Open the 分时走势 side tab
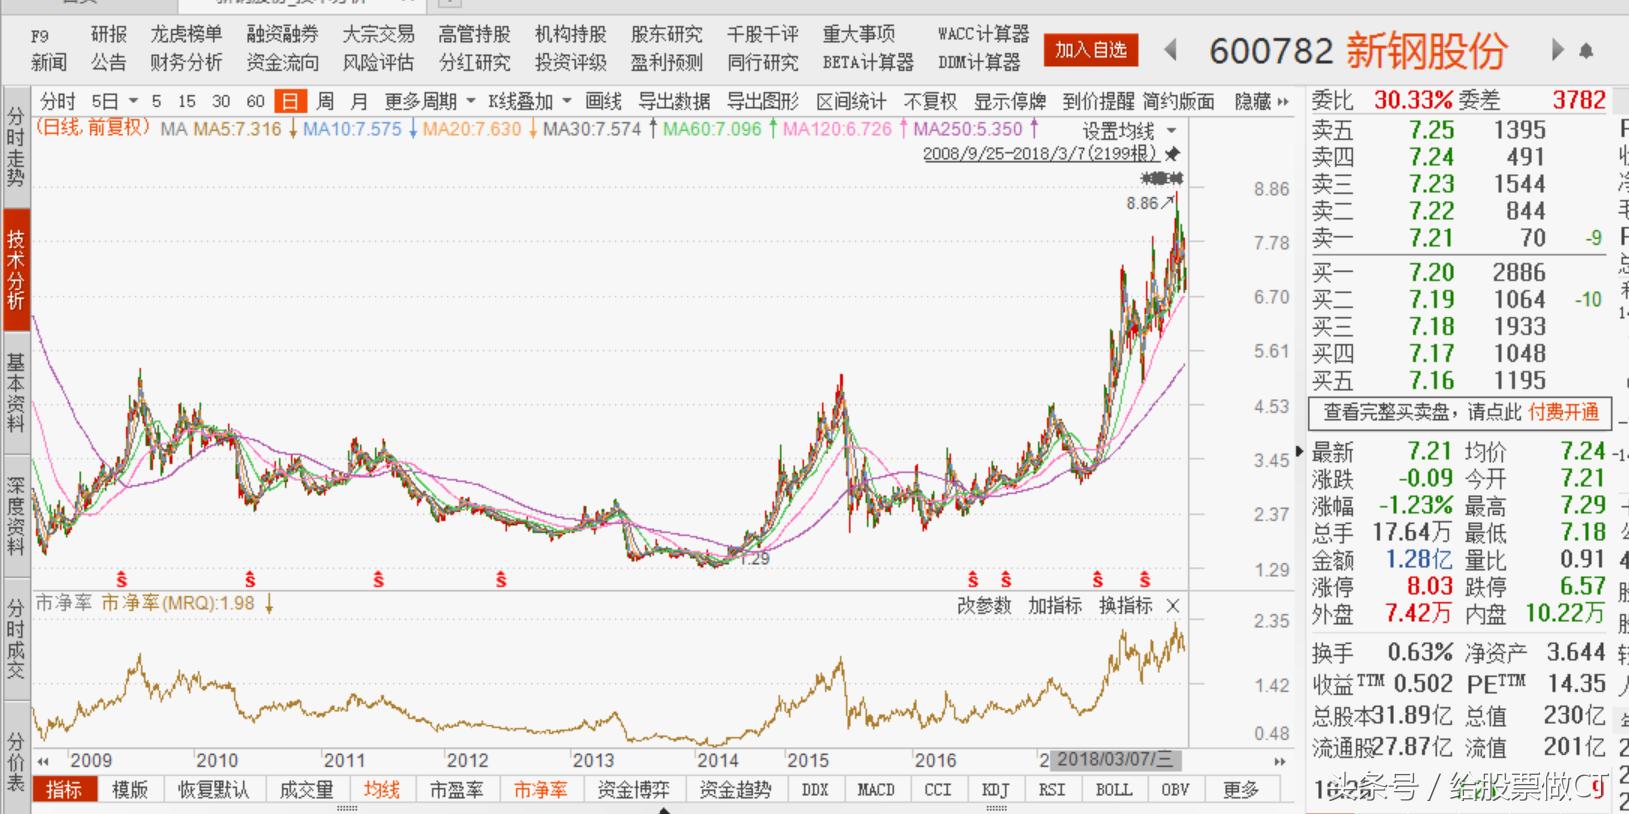1629x814 pixels. [x=15, y=148]
